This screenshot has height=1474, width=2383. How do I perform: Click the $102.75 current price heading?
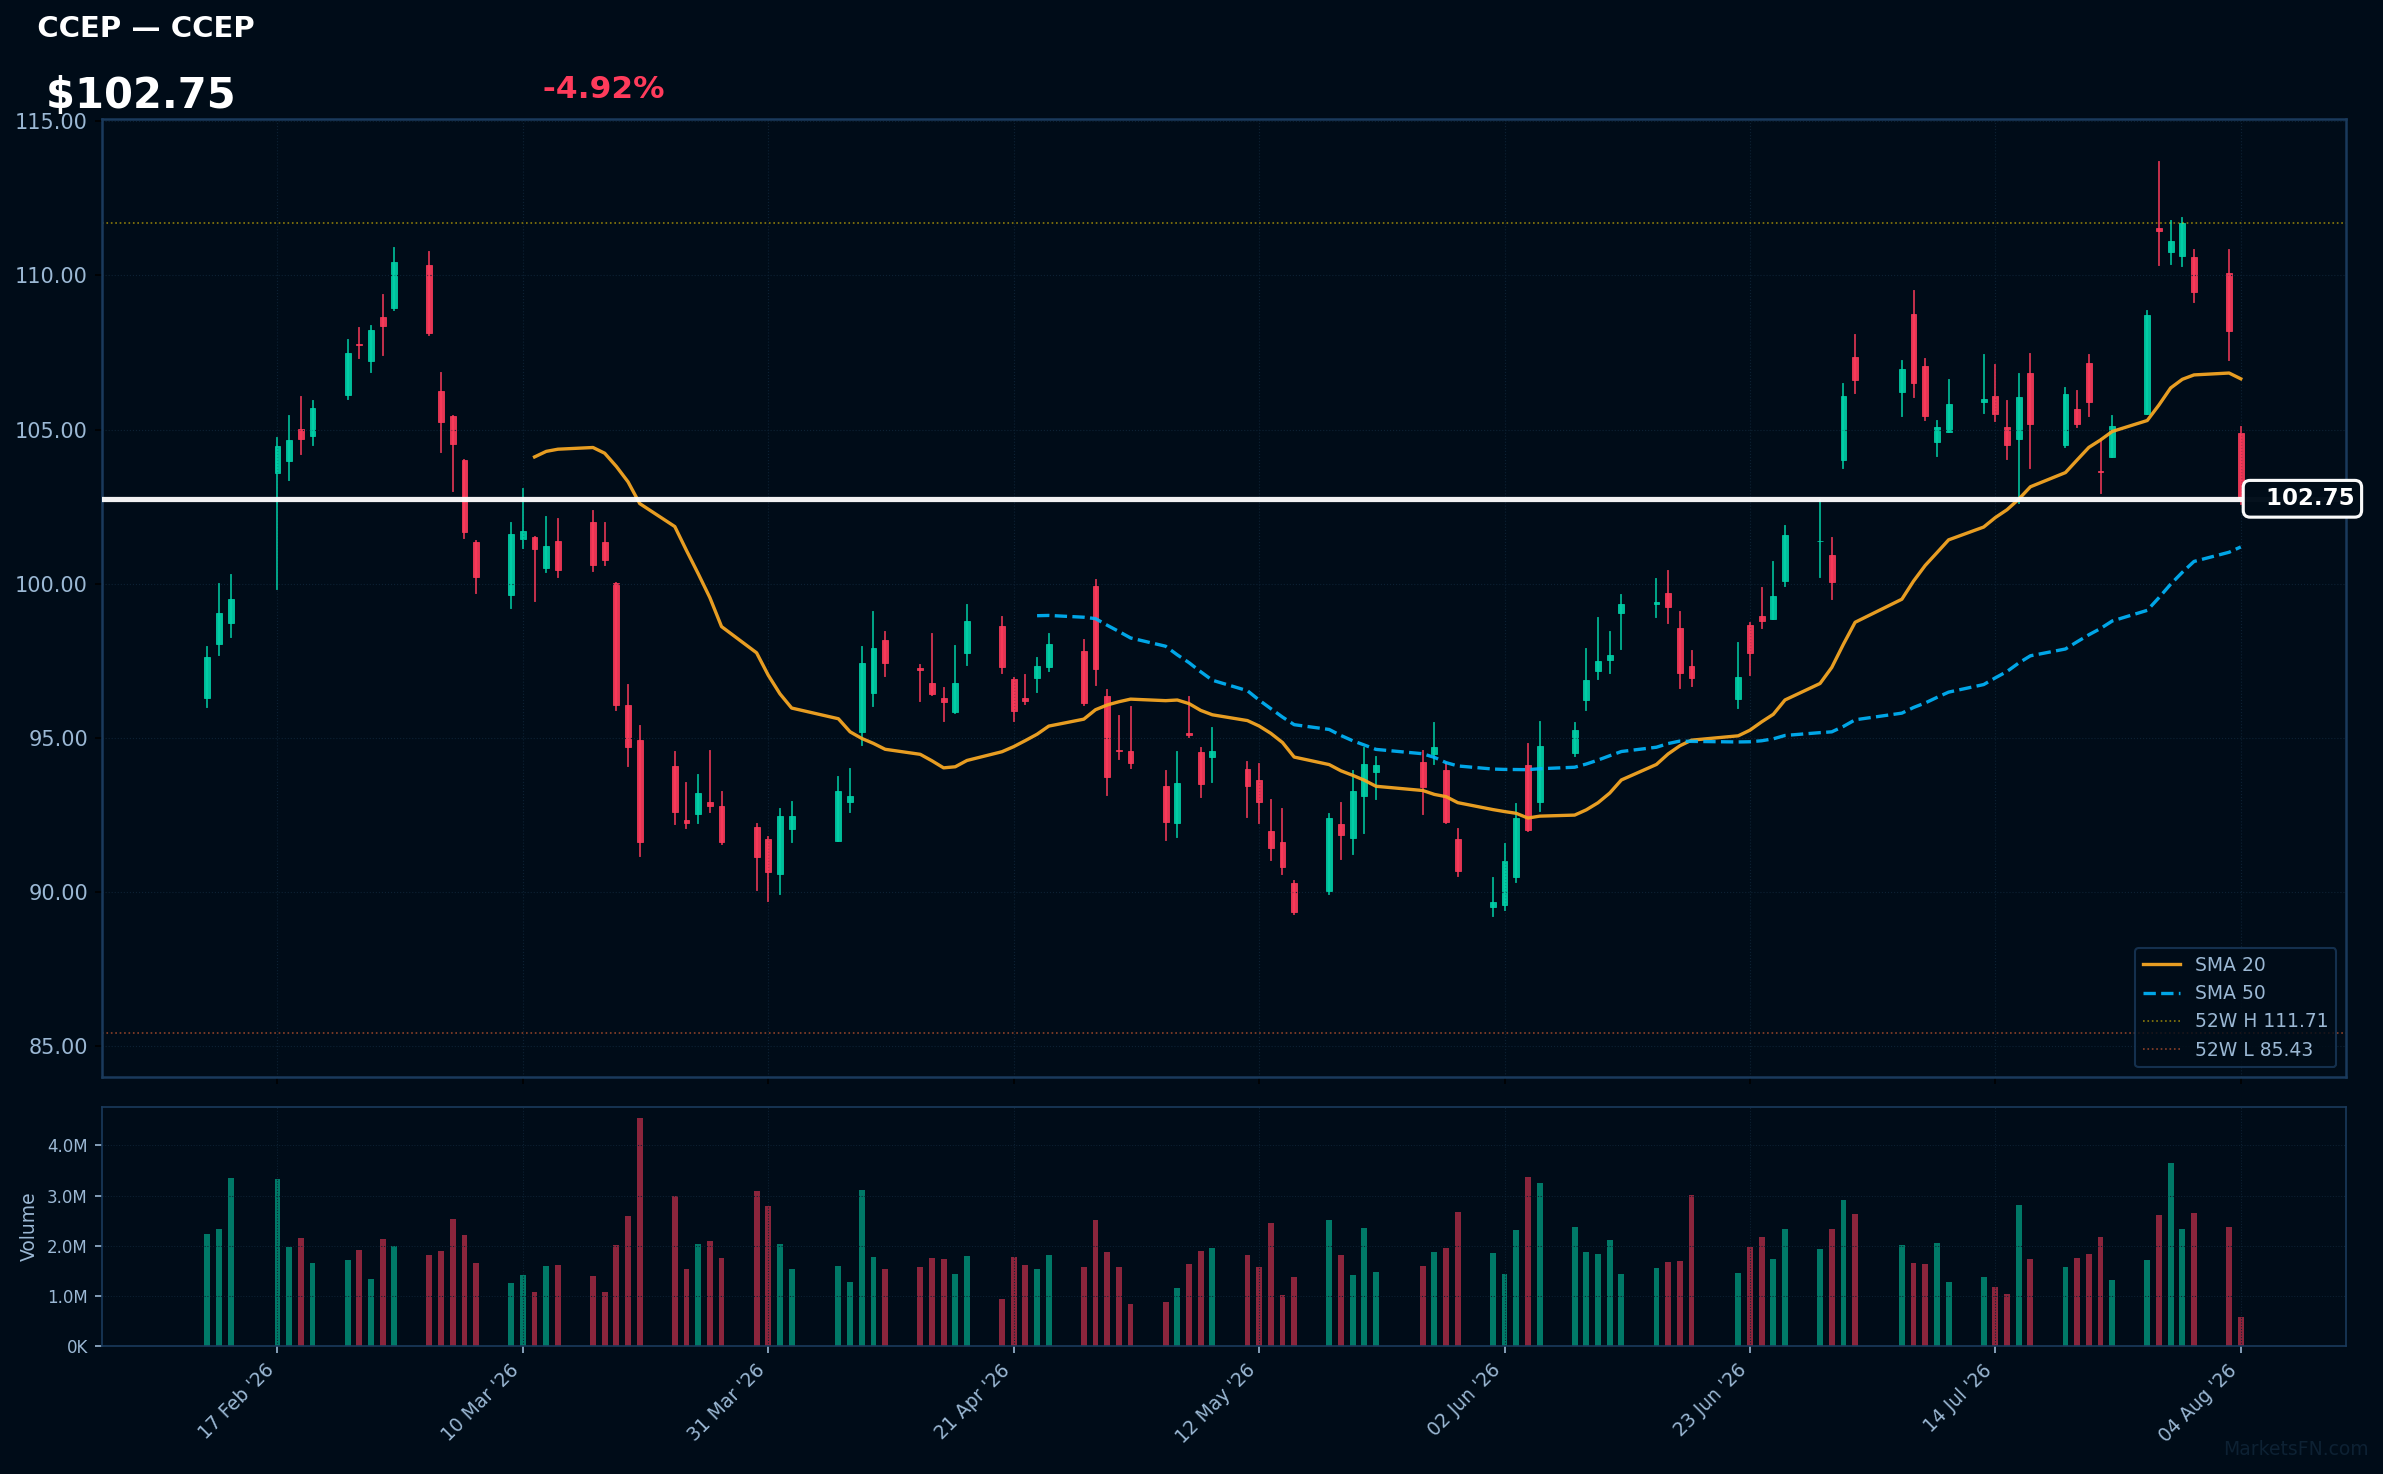coord(140,94)
